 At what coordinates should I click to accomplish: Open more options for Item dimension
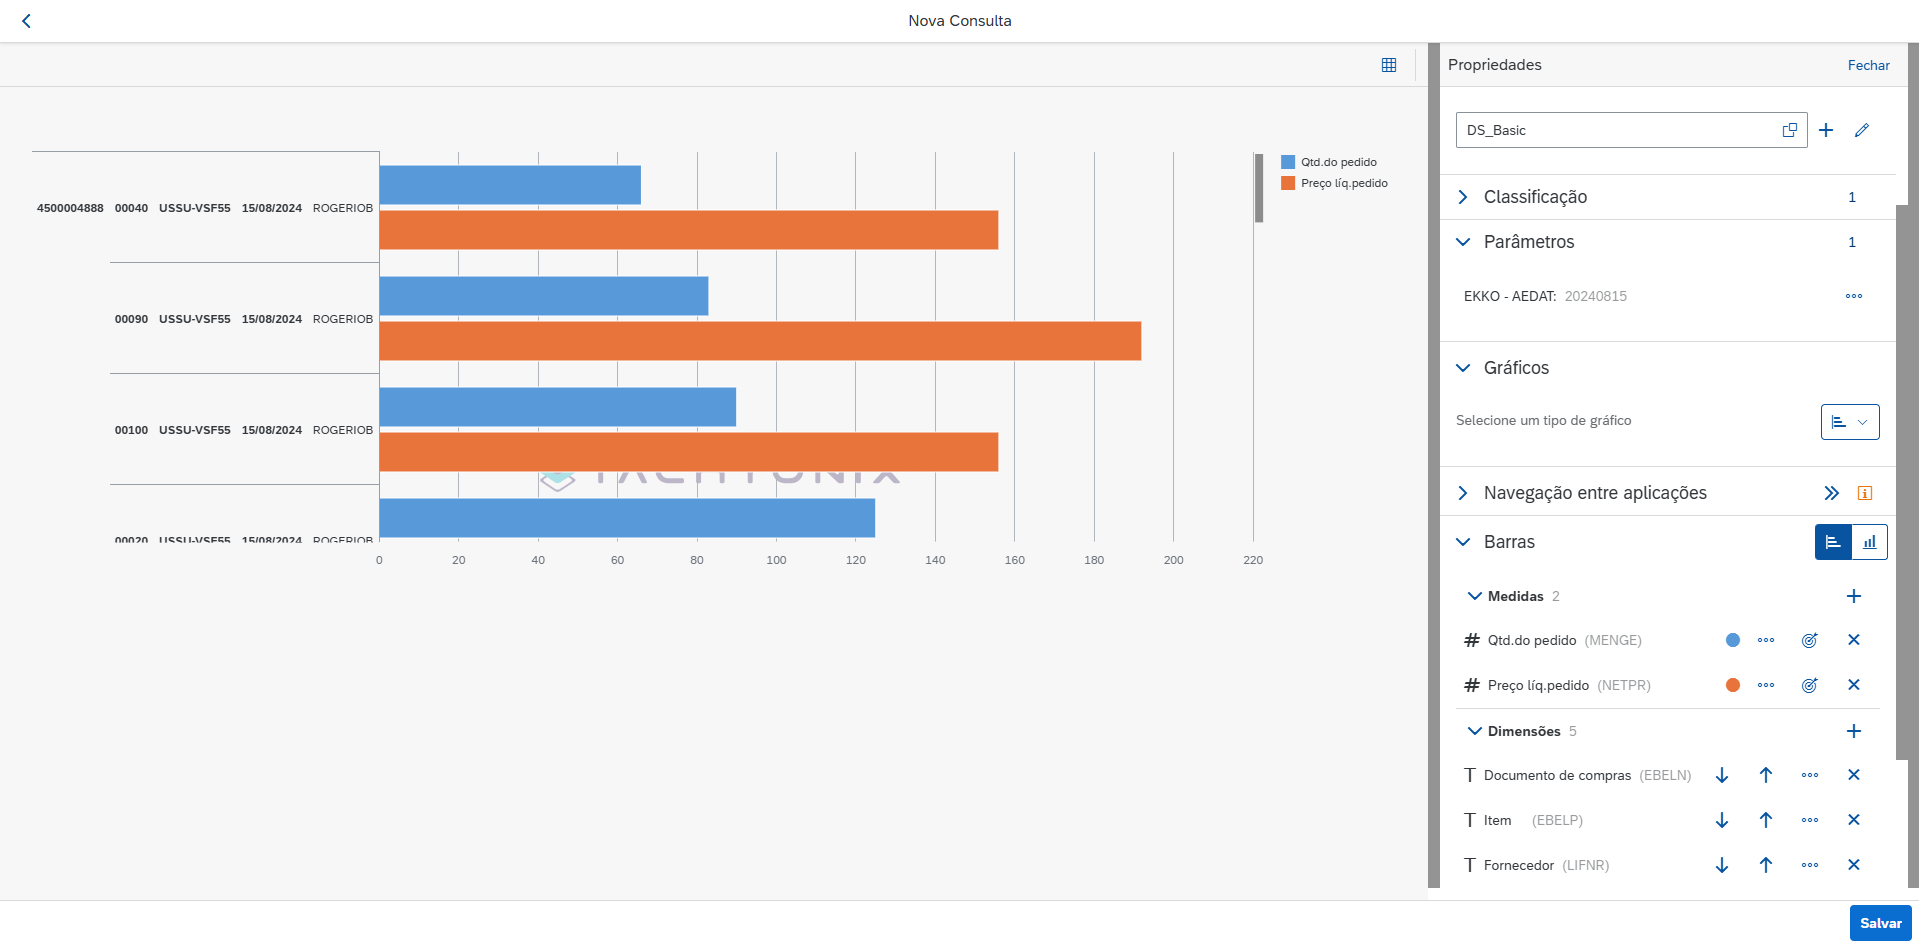(1809, 820)
